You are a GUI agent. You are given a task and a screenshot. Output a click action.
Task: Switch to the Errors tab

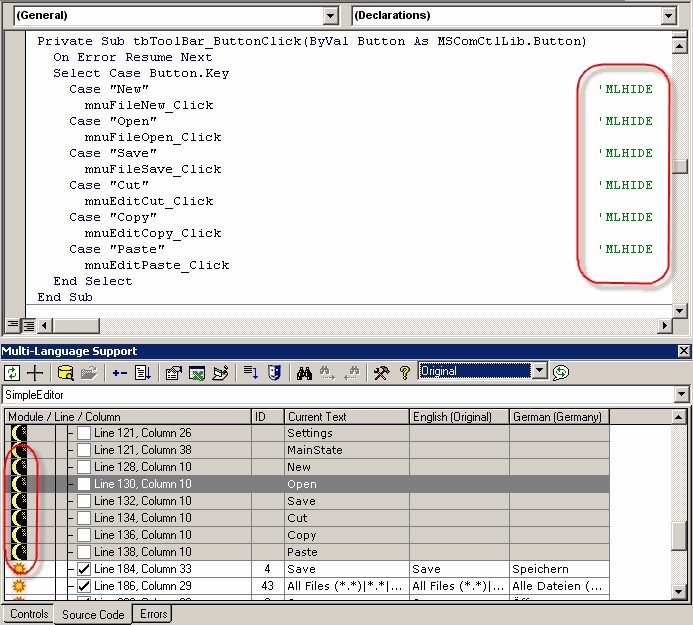[x=154, y=614]
